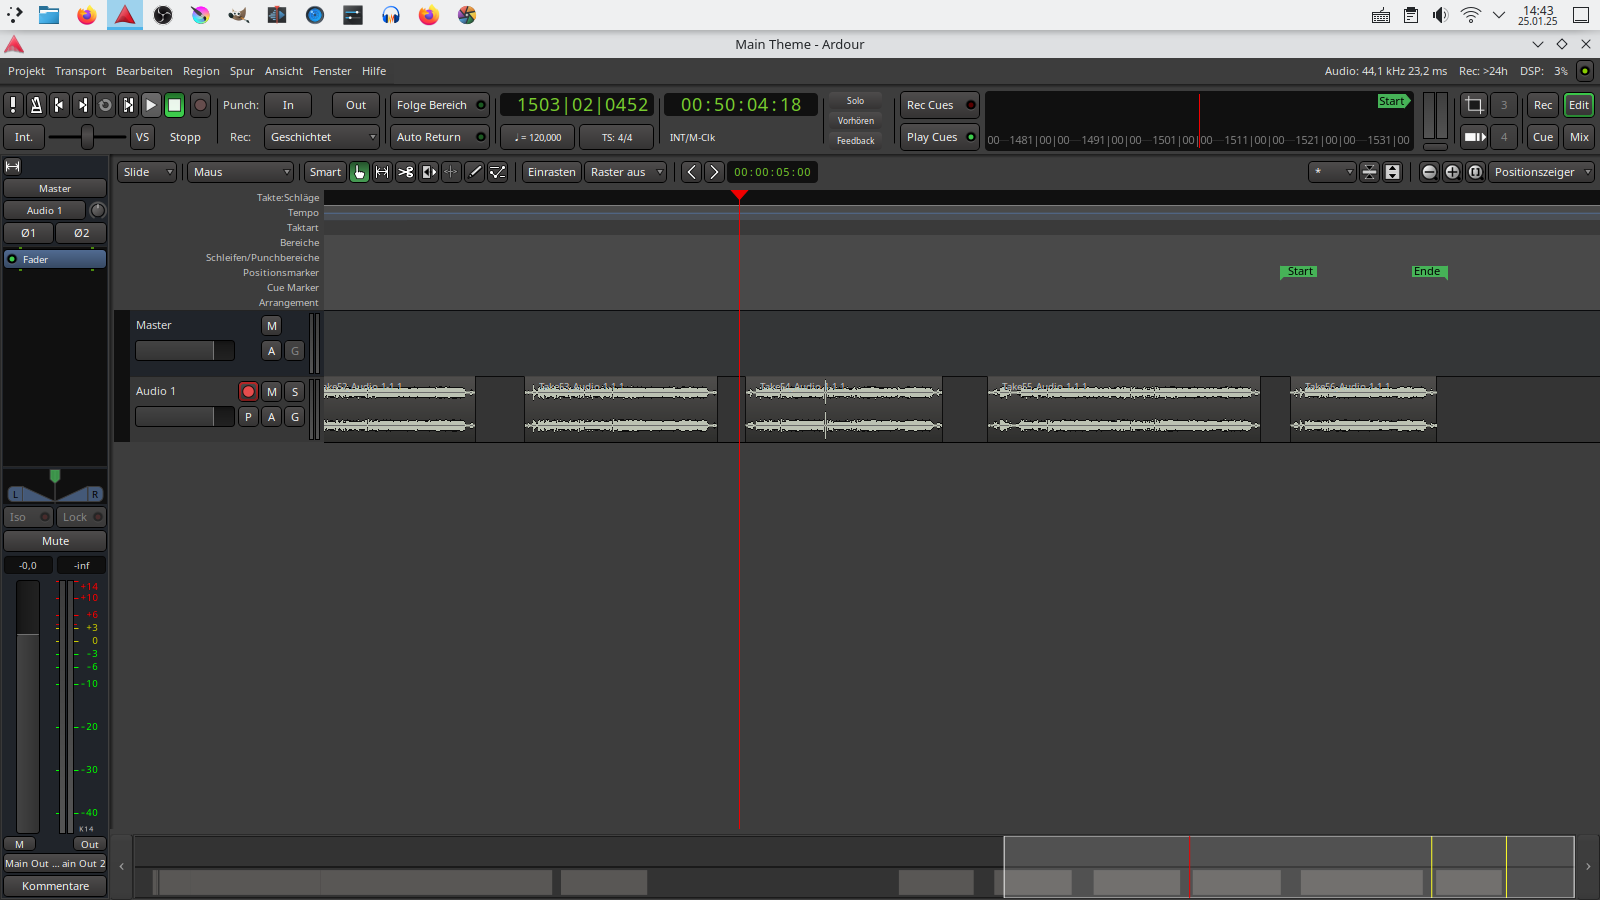The image size is (1600, 900).
Task: Toggle Folge Bereich option
Action: click(x=439, y=105)
